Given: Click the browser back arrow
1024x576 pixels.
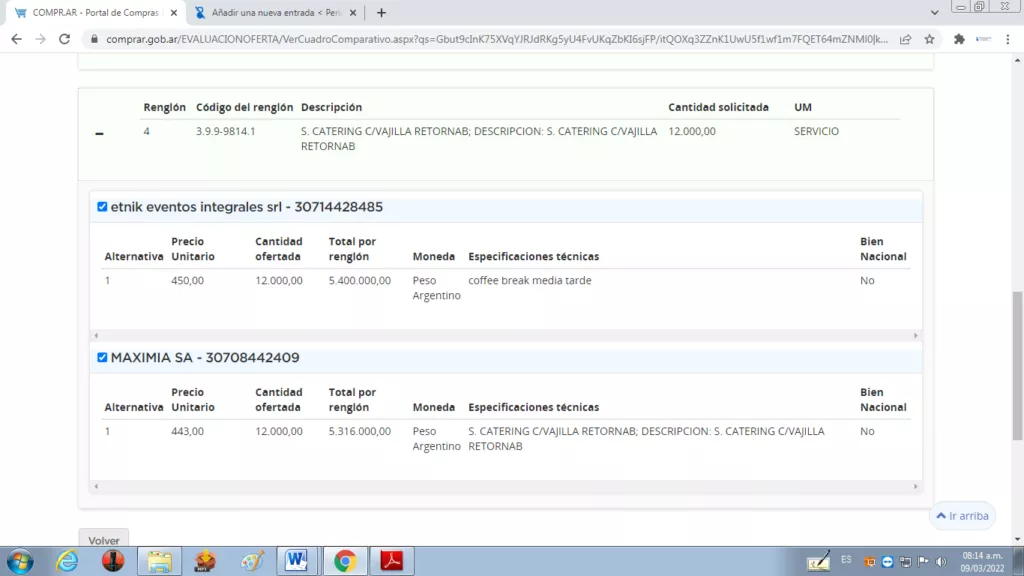Looking at the screenshot, I should 16,39.
